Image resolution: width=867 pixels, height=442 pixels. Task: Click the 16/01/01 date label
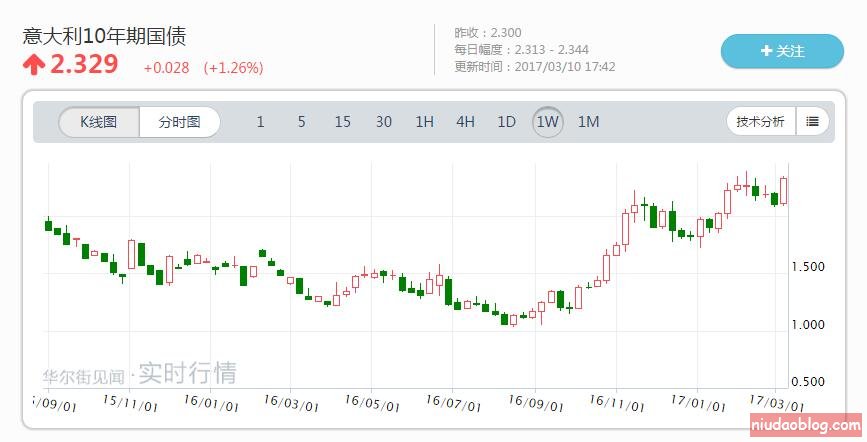[211, 403]
